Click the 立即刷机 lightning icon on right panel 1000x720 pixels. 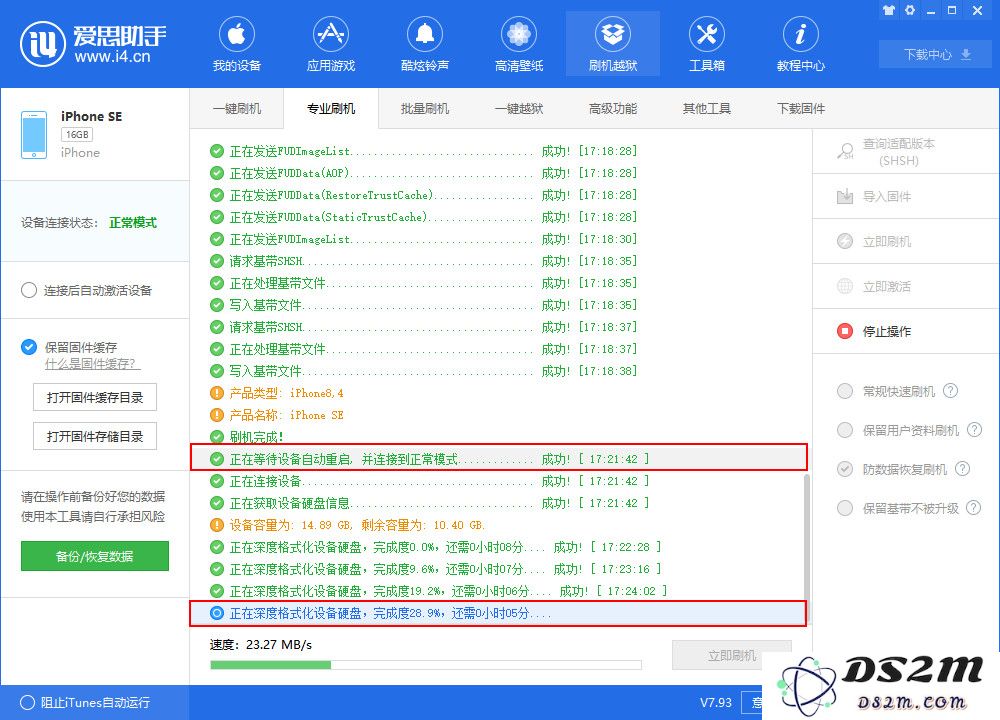845,241
